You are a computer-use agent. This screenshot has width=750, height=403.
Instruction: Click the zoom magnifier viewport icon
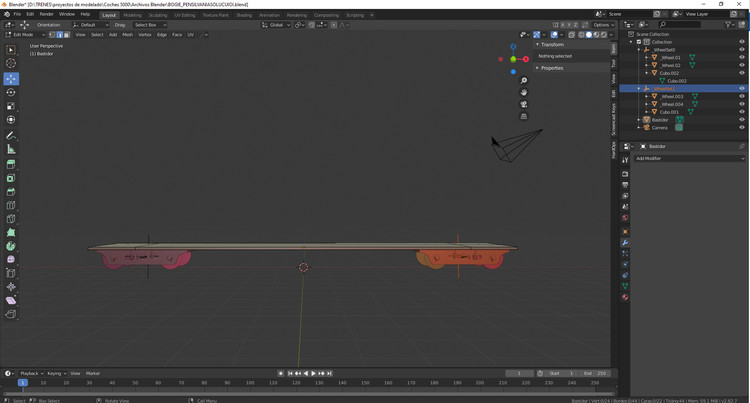pos(524,81)
